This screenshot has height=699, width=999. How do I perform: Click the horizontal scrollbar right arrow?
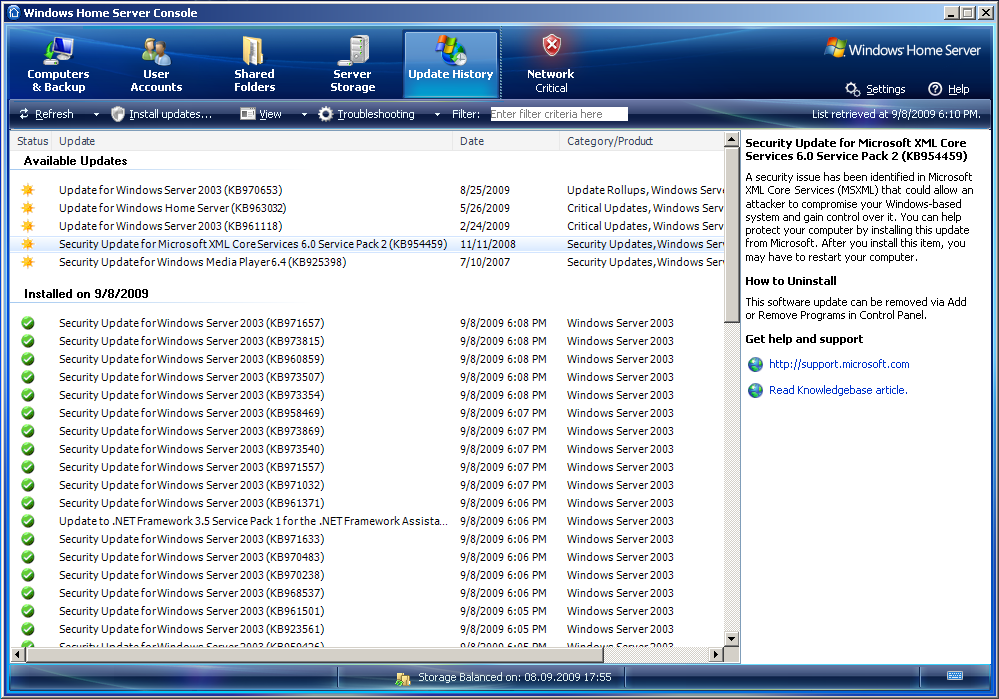716,654
